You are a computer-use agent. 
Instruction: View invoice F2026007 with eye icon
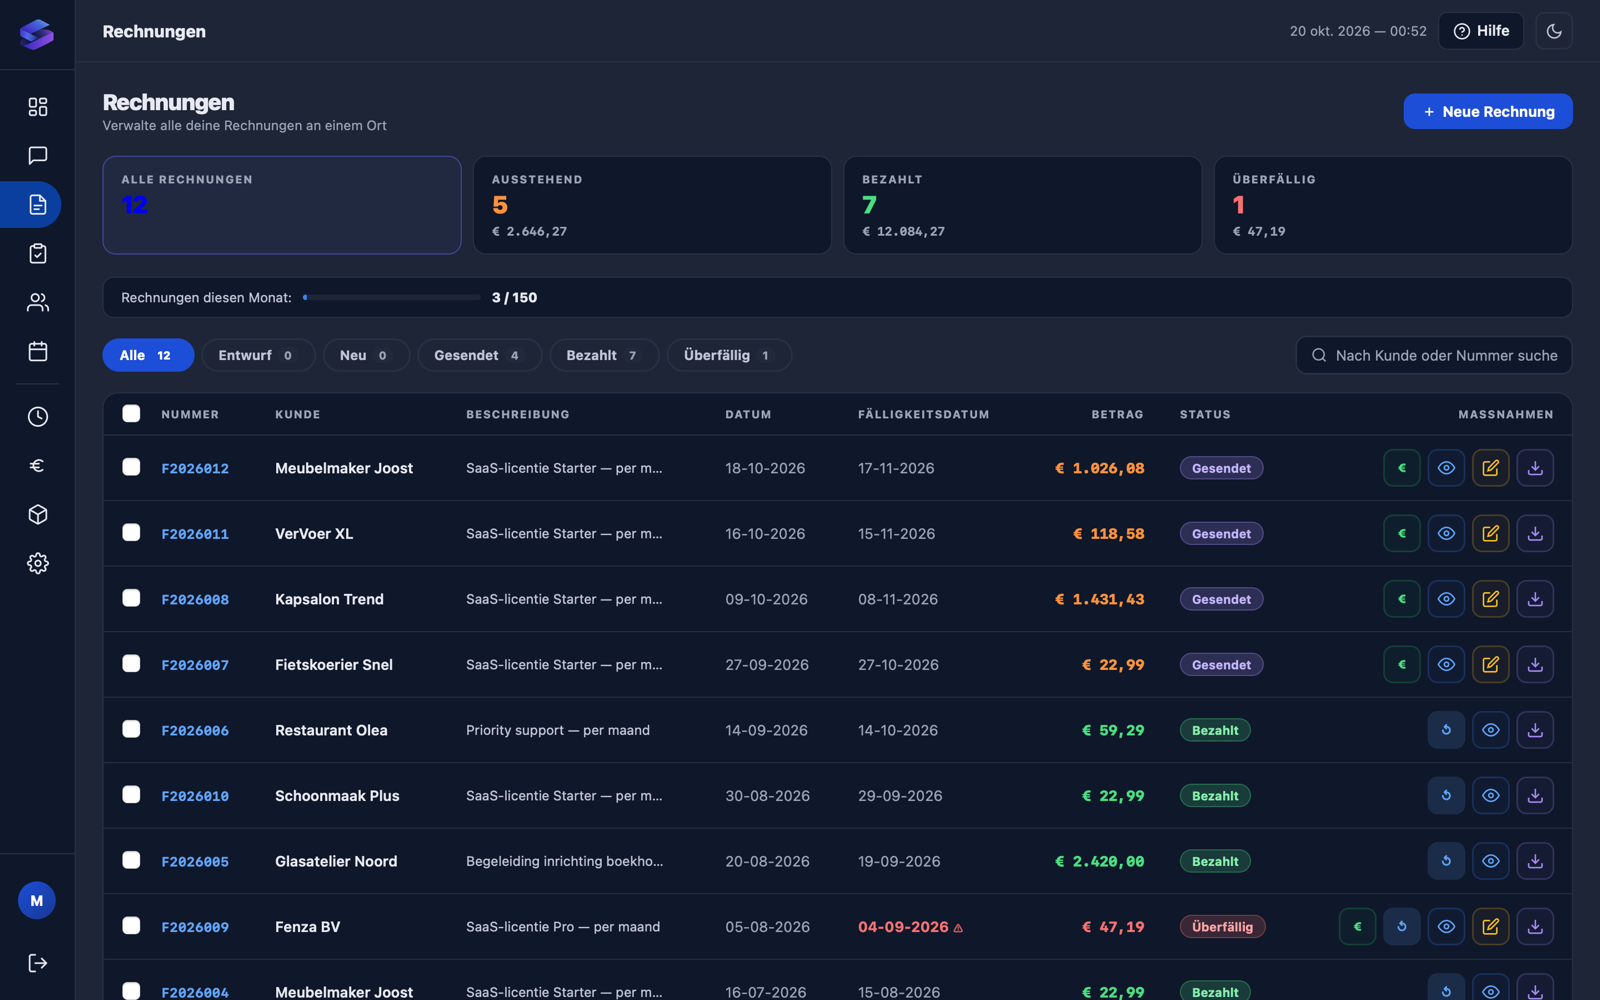(x=1446, y=665)
